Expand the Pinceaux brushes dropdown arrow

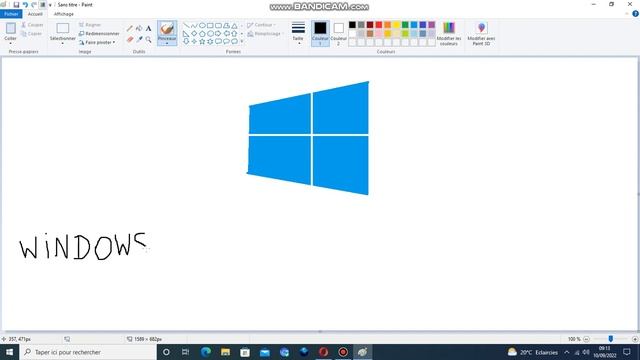[167, 43]
